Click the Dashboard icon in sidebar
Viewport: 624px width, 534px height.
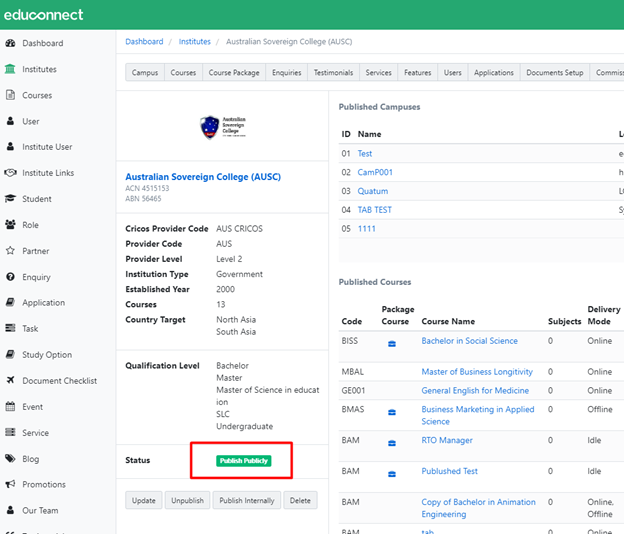coord(10,44)
